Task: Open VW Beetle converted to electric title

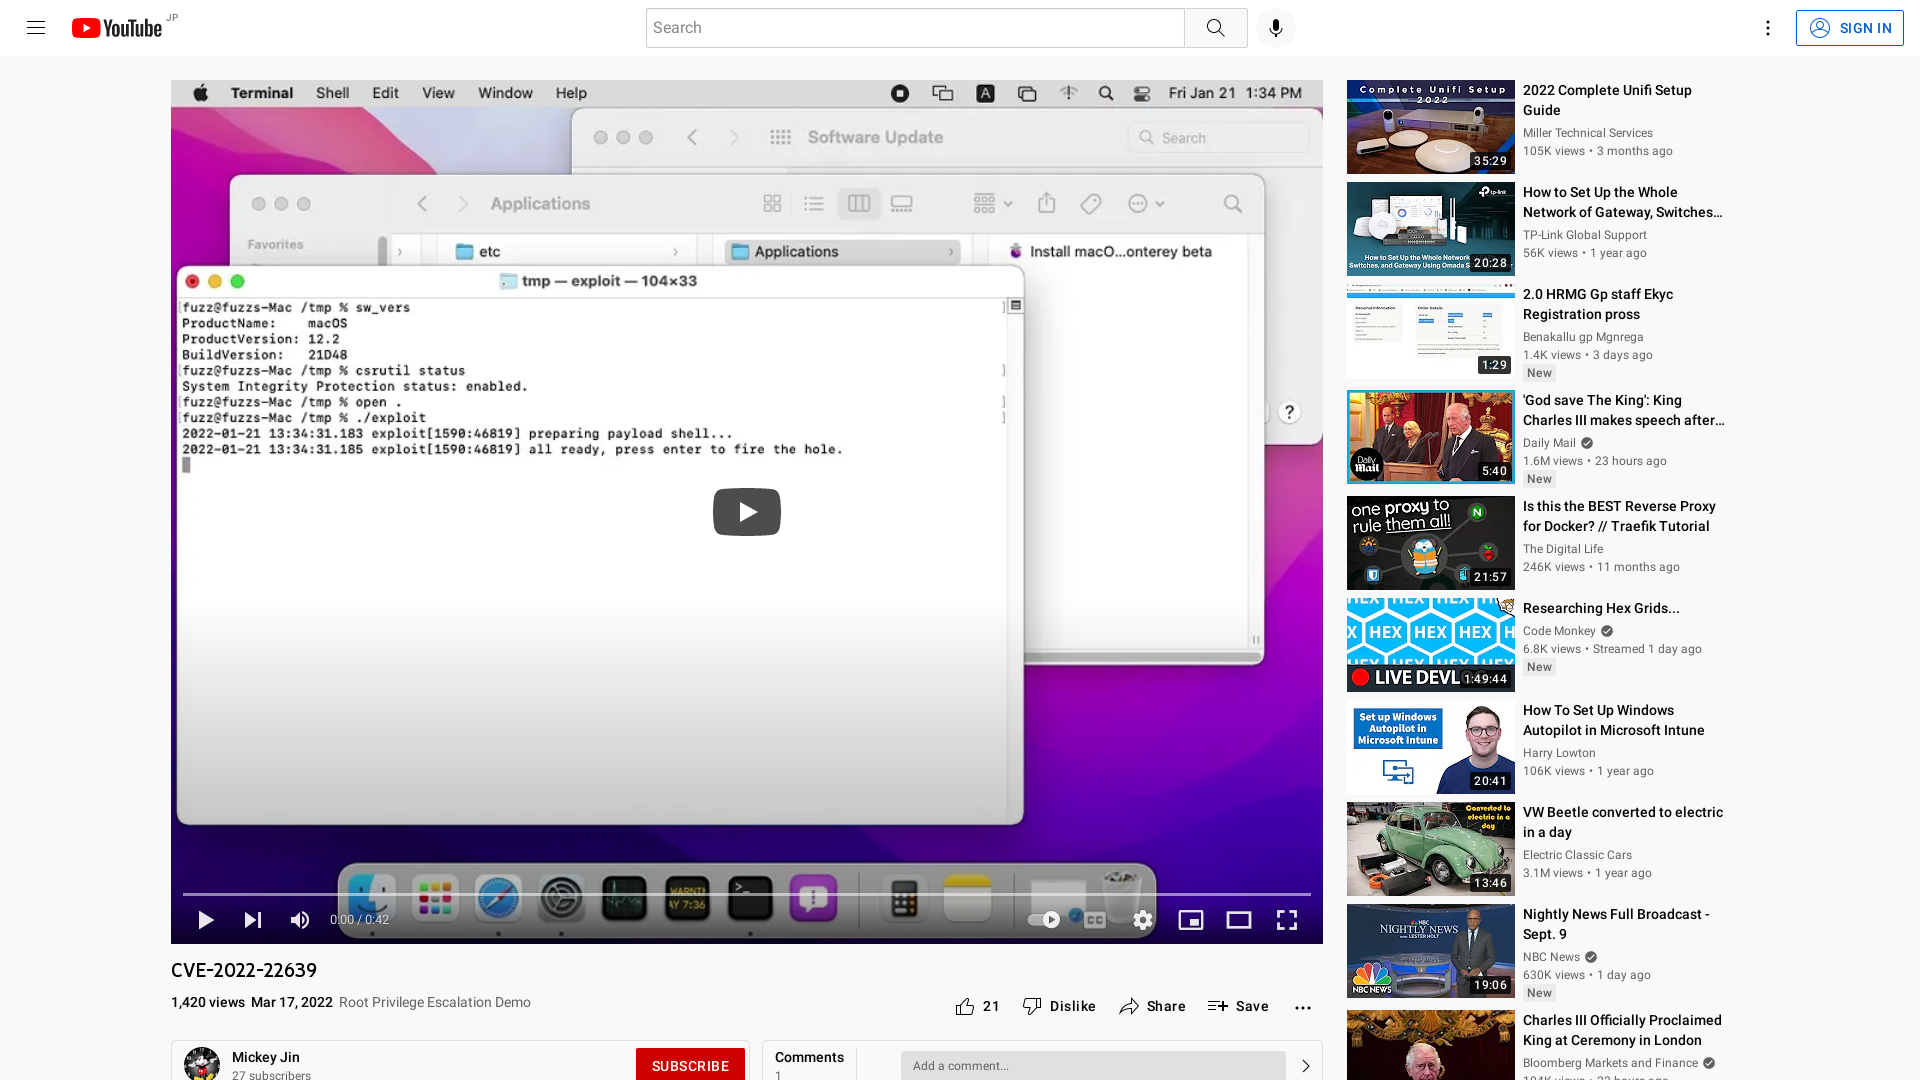Action: [1622, 822]
